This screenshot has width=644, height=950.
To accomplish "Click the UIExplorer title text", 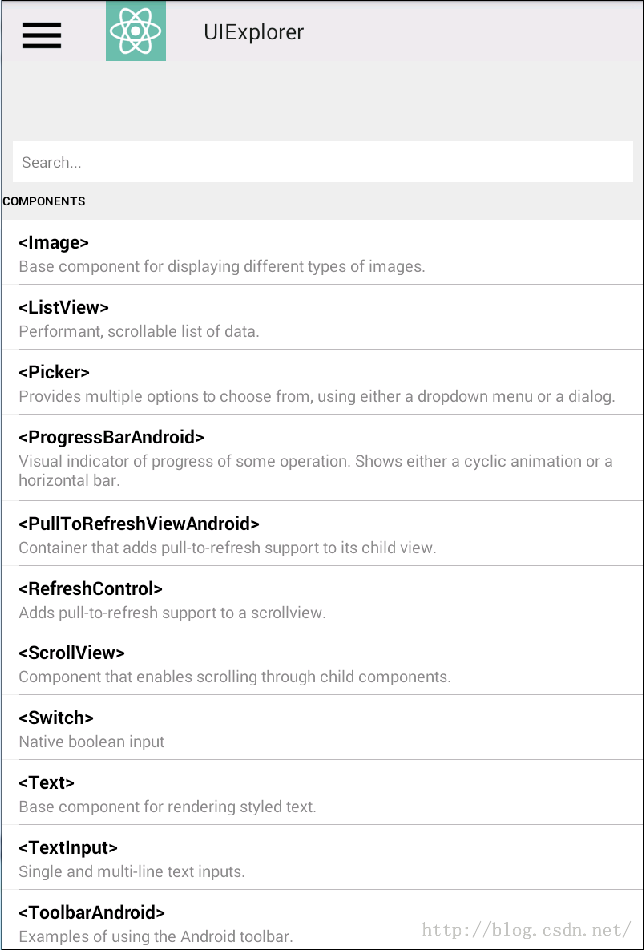I will (x=253, y=32).
